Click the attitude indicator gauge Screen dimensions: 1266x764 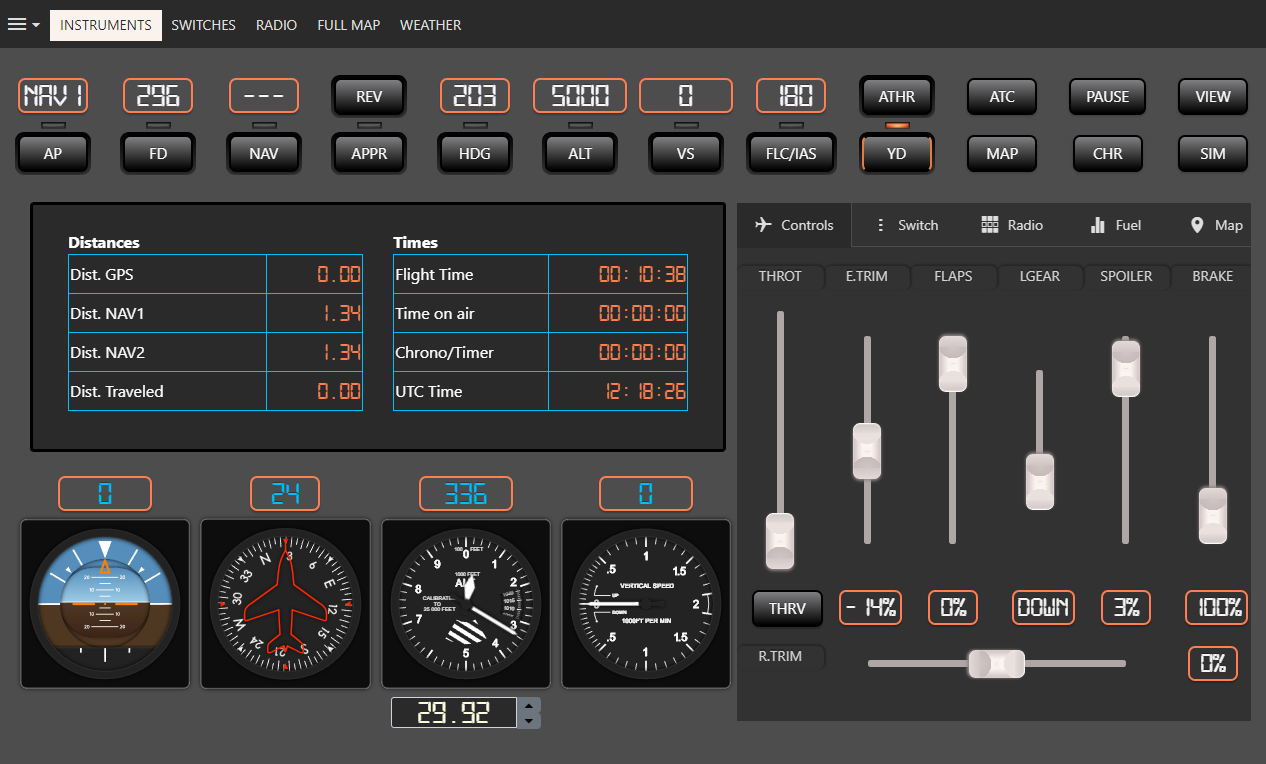[x=105, y=604]
